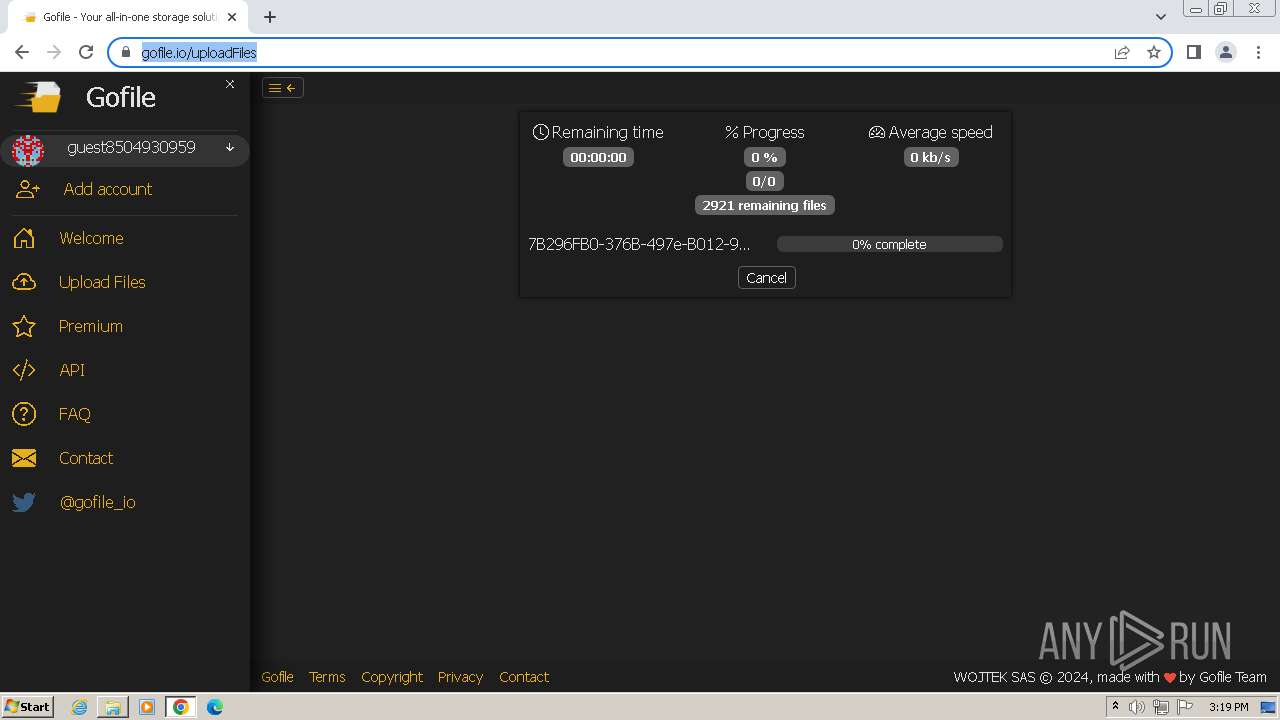Click the Average speed gauge icon
The image size is (1280, 720).
[x=877, y=132]
